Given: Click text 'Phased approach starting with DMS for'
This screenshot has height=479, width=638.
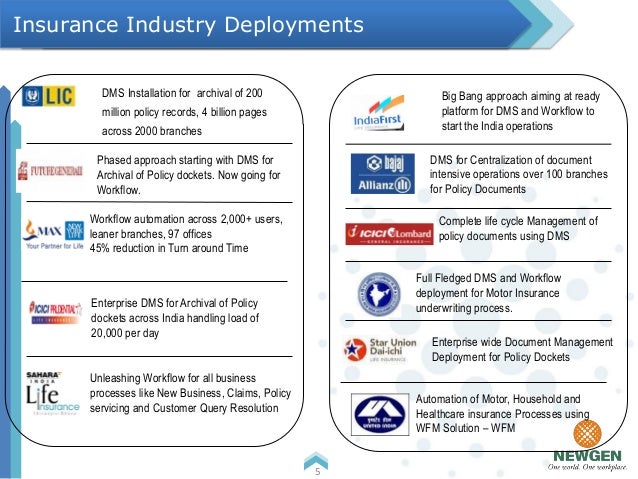Looking at the screenshot, I should [x=185, y=160].
